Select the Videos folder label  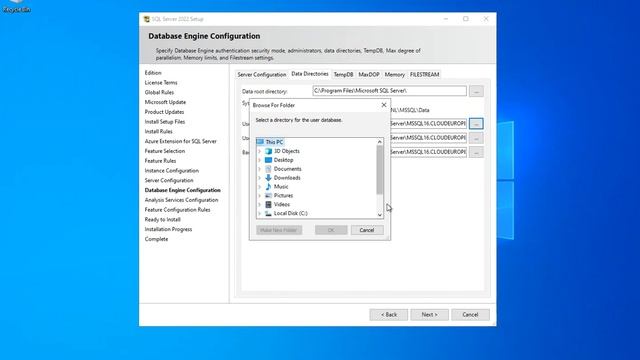(282, 204)
